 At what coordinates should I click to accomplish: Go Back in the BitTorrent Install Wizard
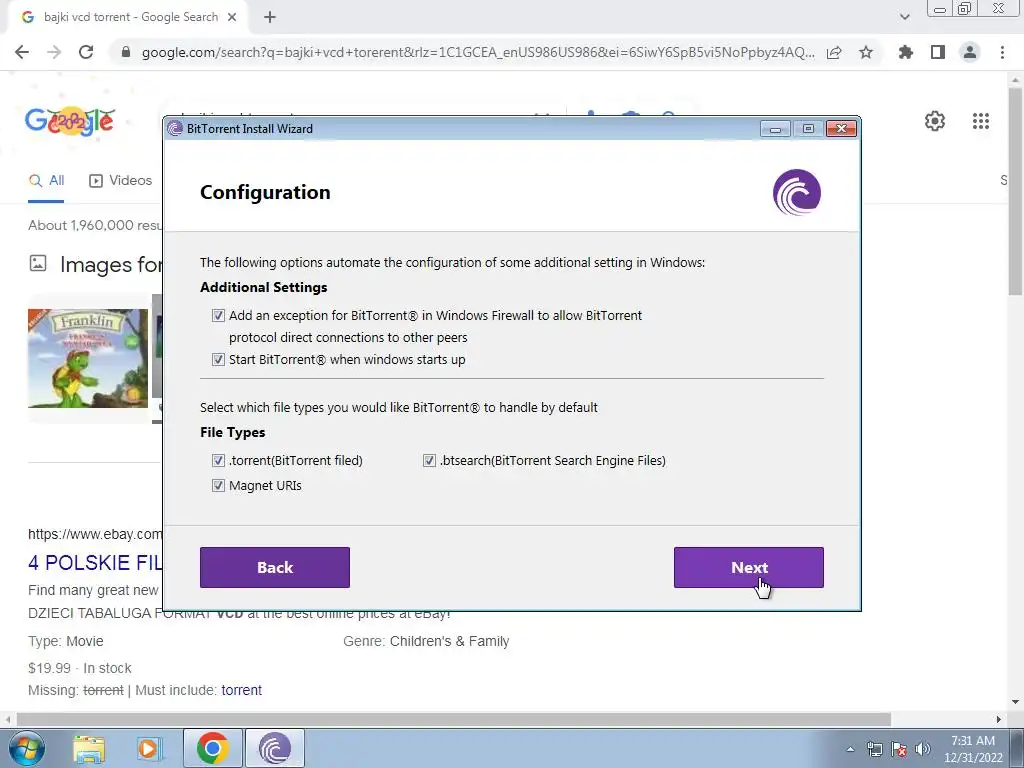click(275, 567)
